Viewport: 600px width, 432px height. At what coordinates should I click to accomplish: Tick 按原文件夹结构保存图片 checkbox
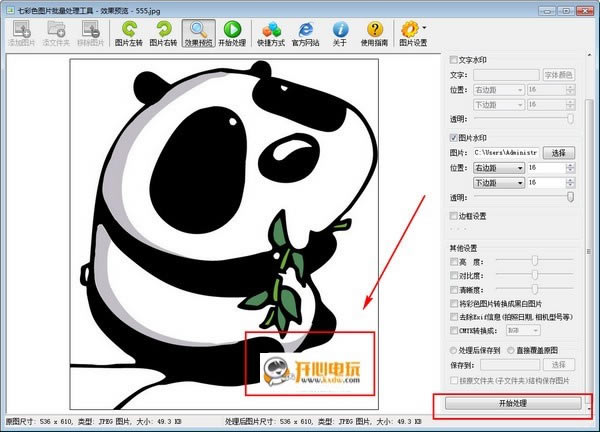(x=454, y=380)
